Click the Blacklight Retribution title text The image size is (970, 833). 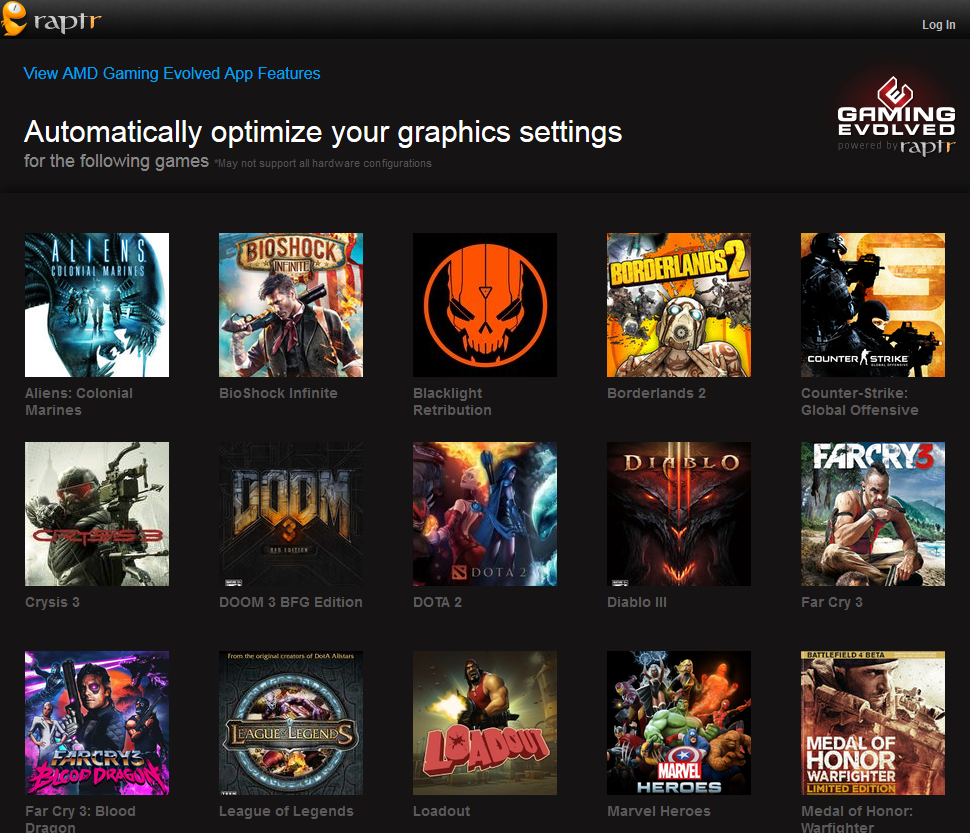(452, 402)
